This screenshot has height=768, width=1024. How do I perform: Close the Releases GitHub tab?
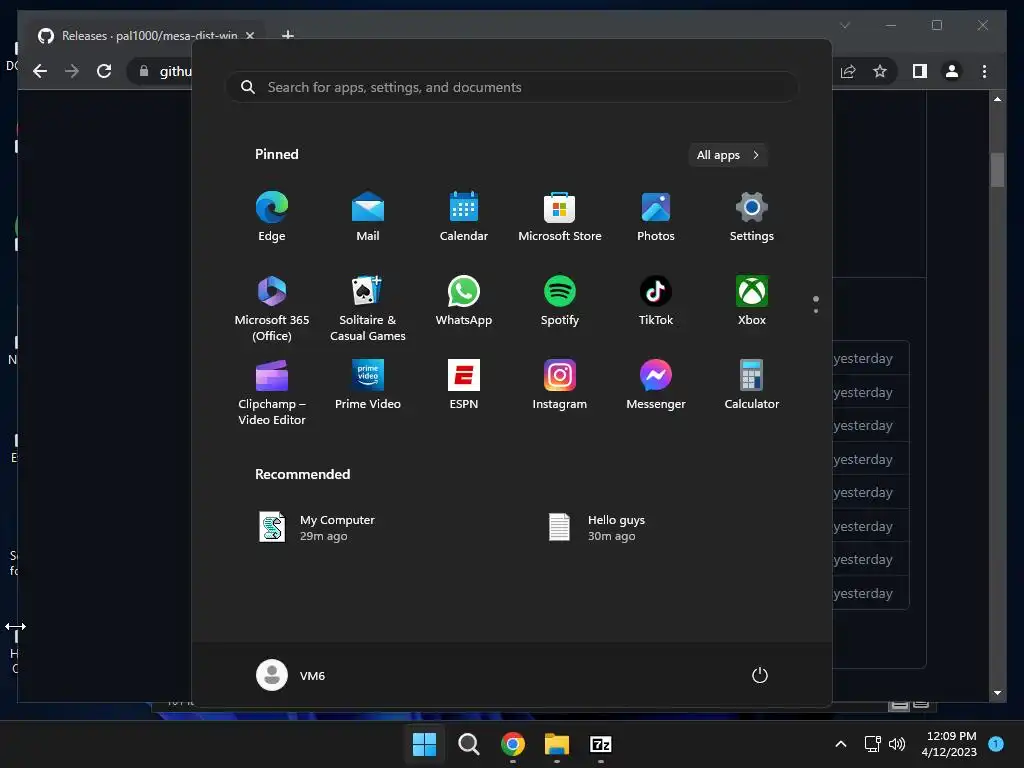(x=249, y=35)
